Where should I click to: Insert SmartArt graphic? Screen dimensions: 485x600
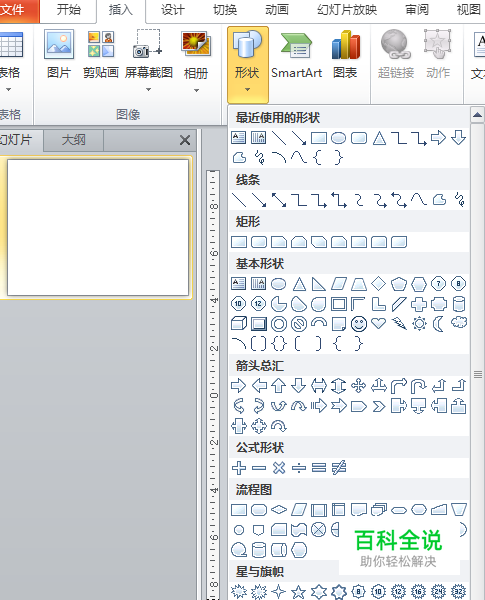pyautogui.click(x=296, y=55)
